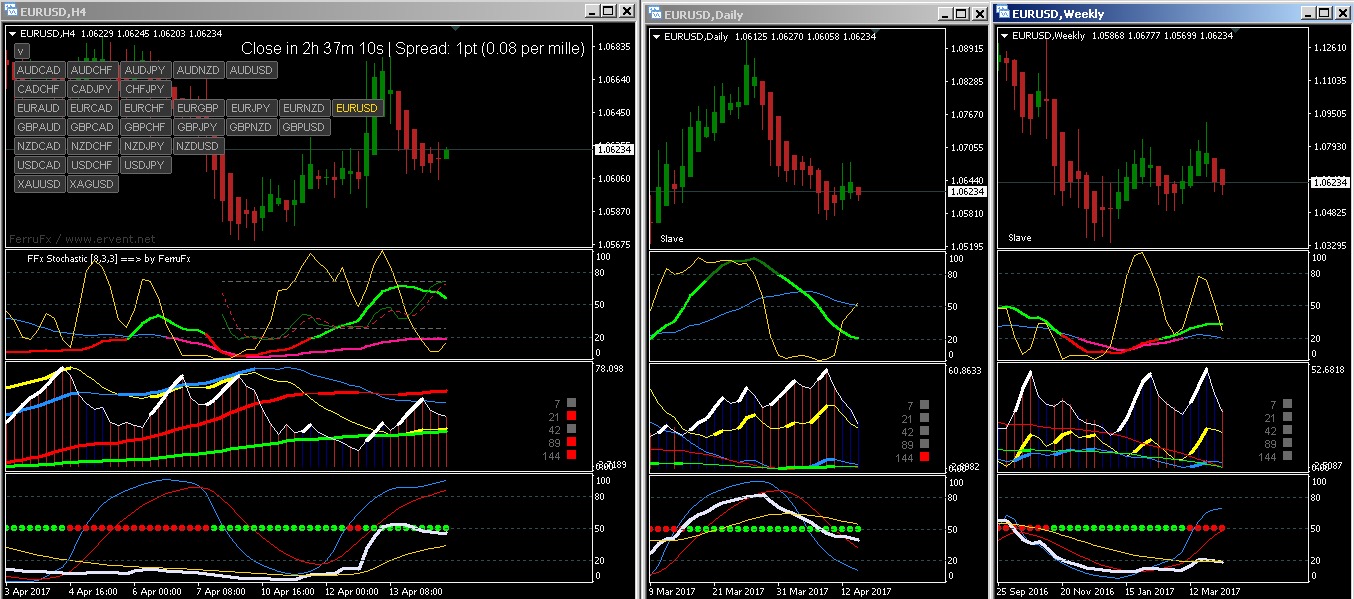The height and width of the screenshot is (599, 1354).
Task: Open the XAUUSD gold symbol
Action: click(40, 184)
